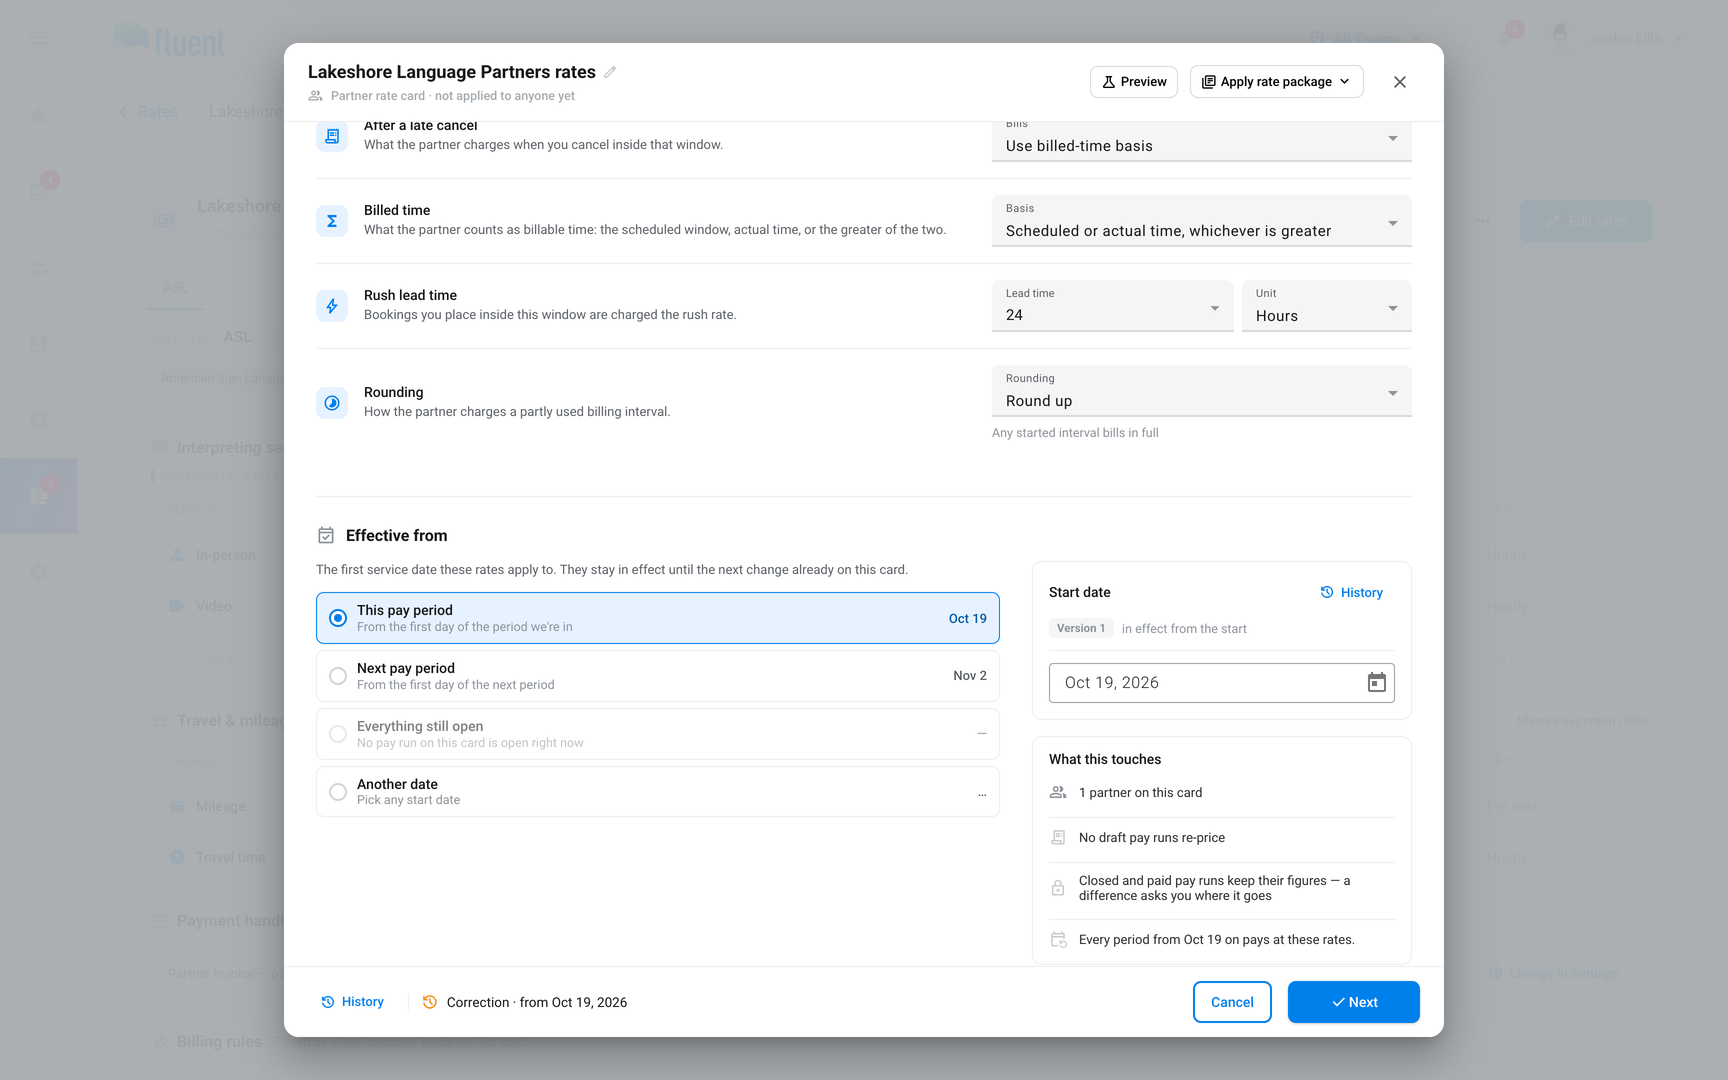Select the Next pay period radio option
Screen dimensions: 1728x1080
[658, 676]
